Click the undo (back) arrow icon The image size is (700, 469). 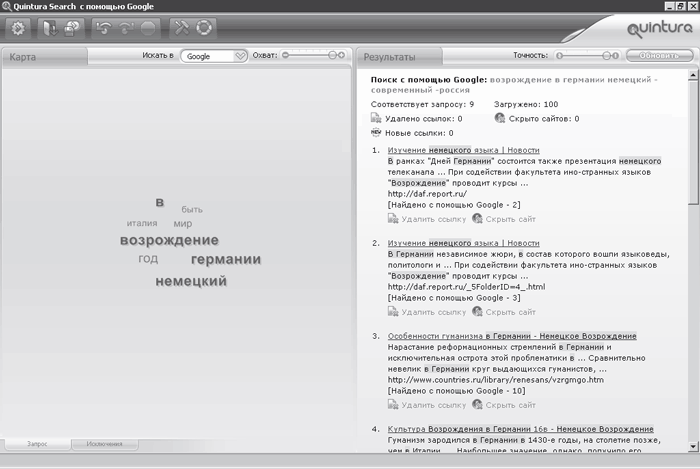pyautogui.click(x=104, y=29)
